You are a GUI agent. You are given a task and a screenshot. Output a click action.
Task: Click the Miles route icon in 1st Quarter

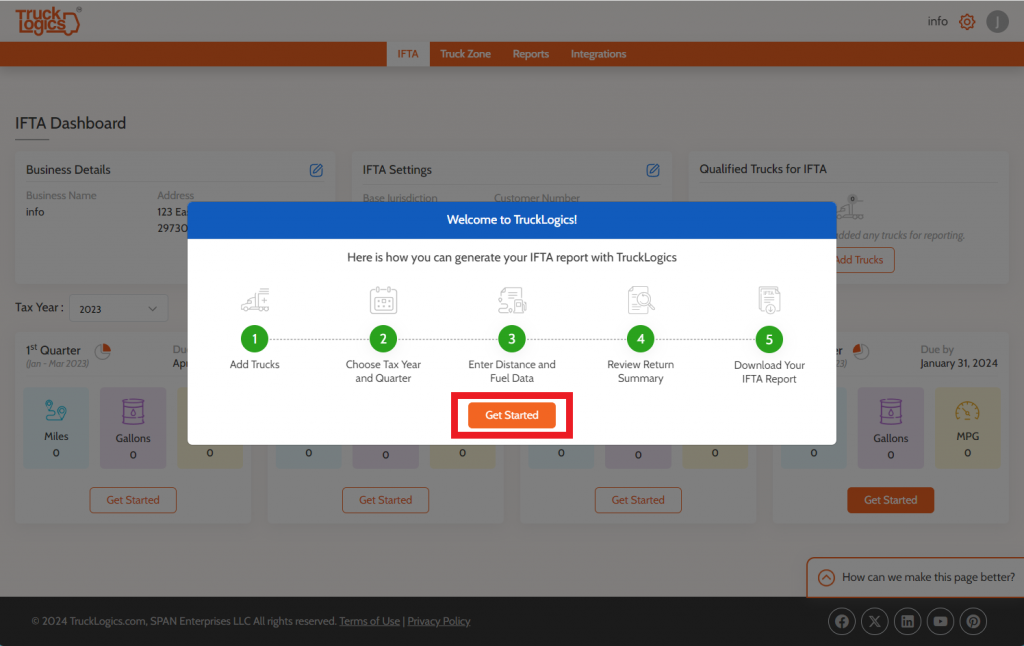point(56,411)
